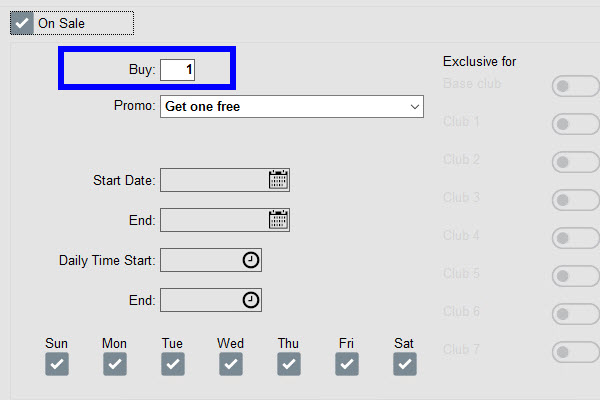This screenshot has width=600, height=400.
Task: Uncheck the Sun day checkbox
Action: [x=57, y=365]
